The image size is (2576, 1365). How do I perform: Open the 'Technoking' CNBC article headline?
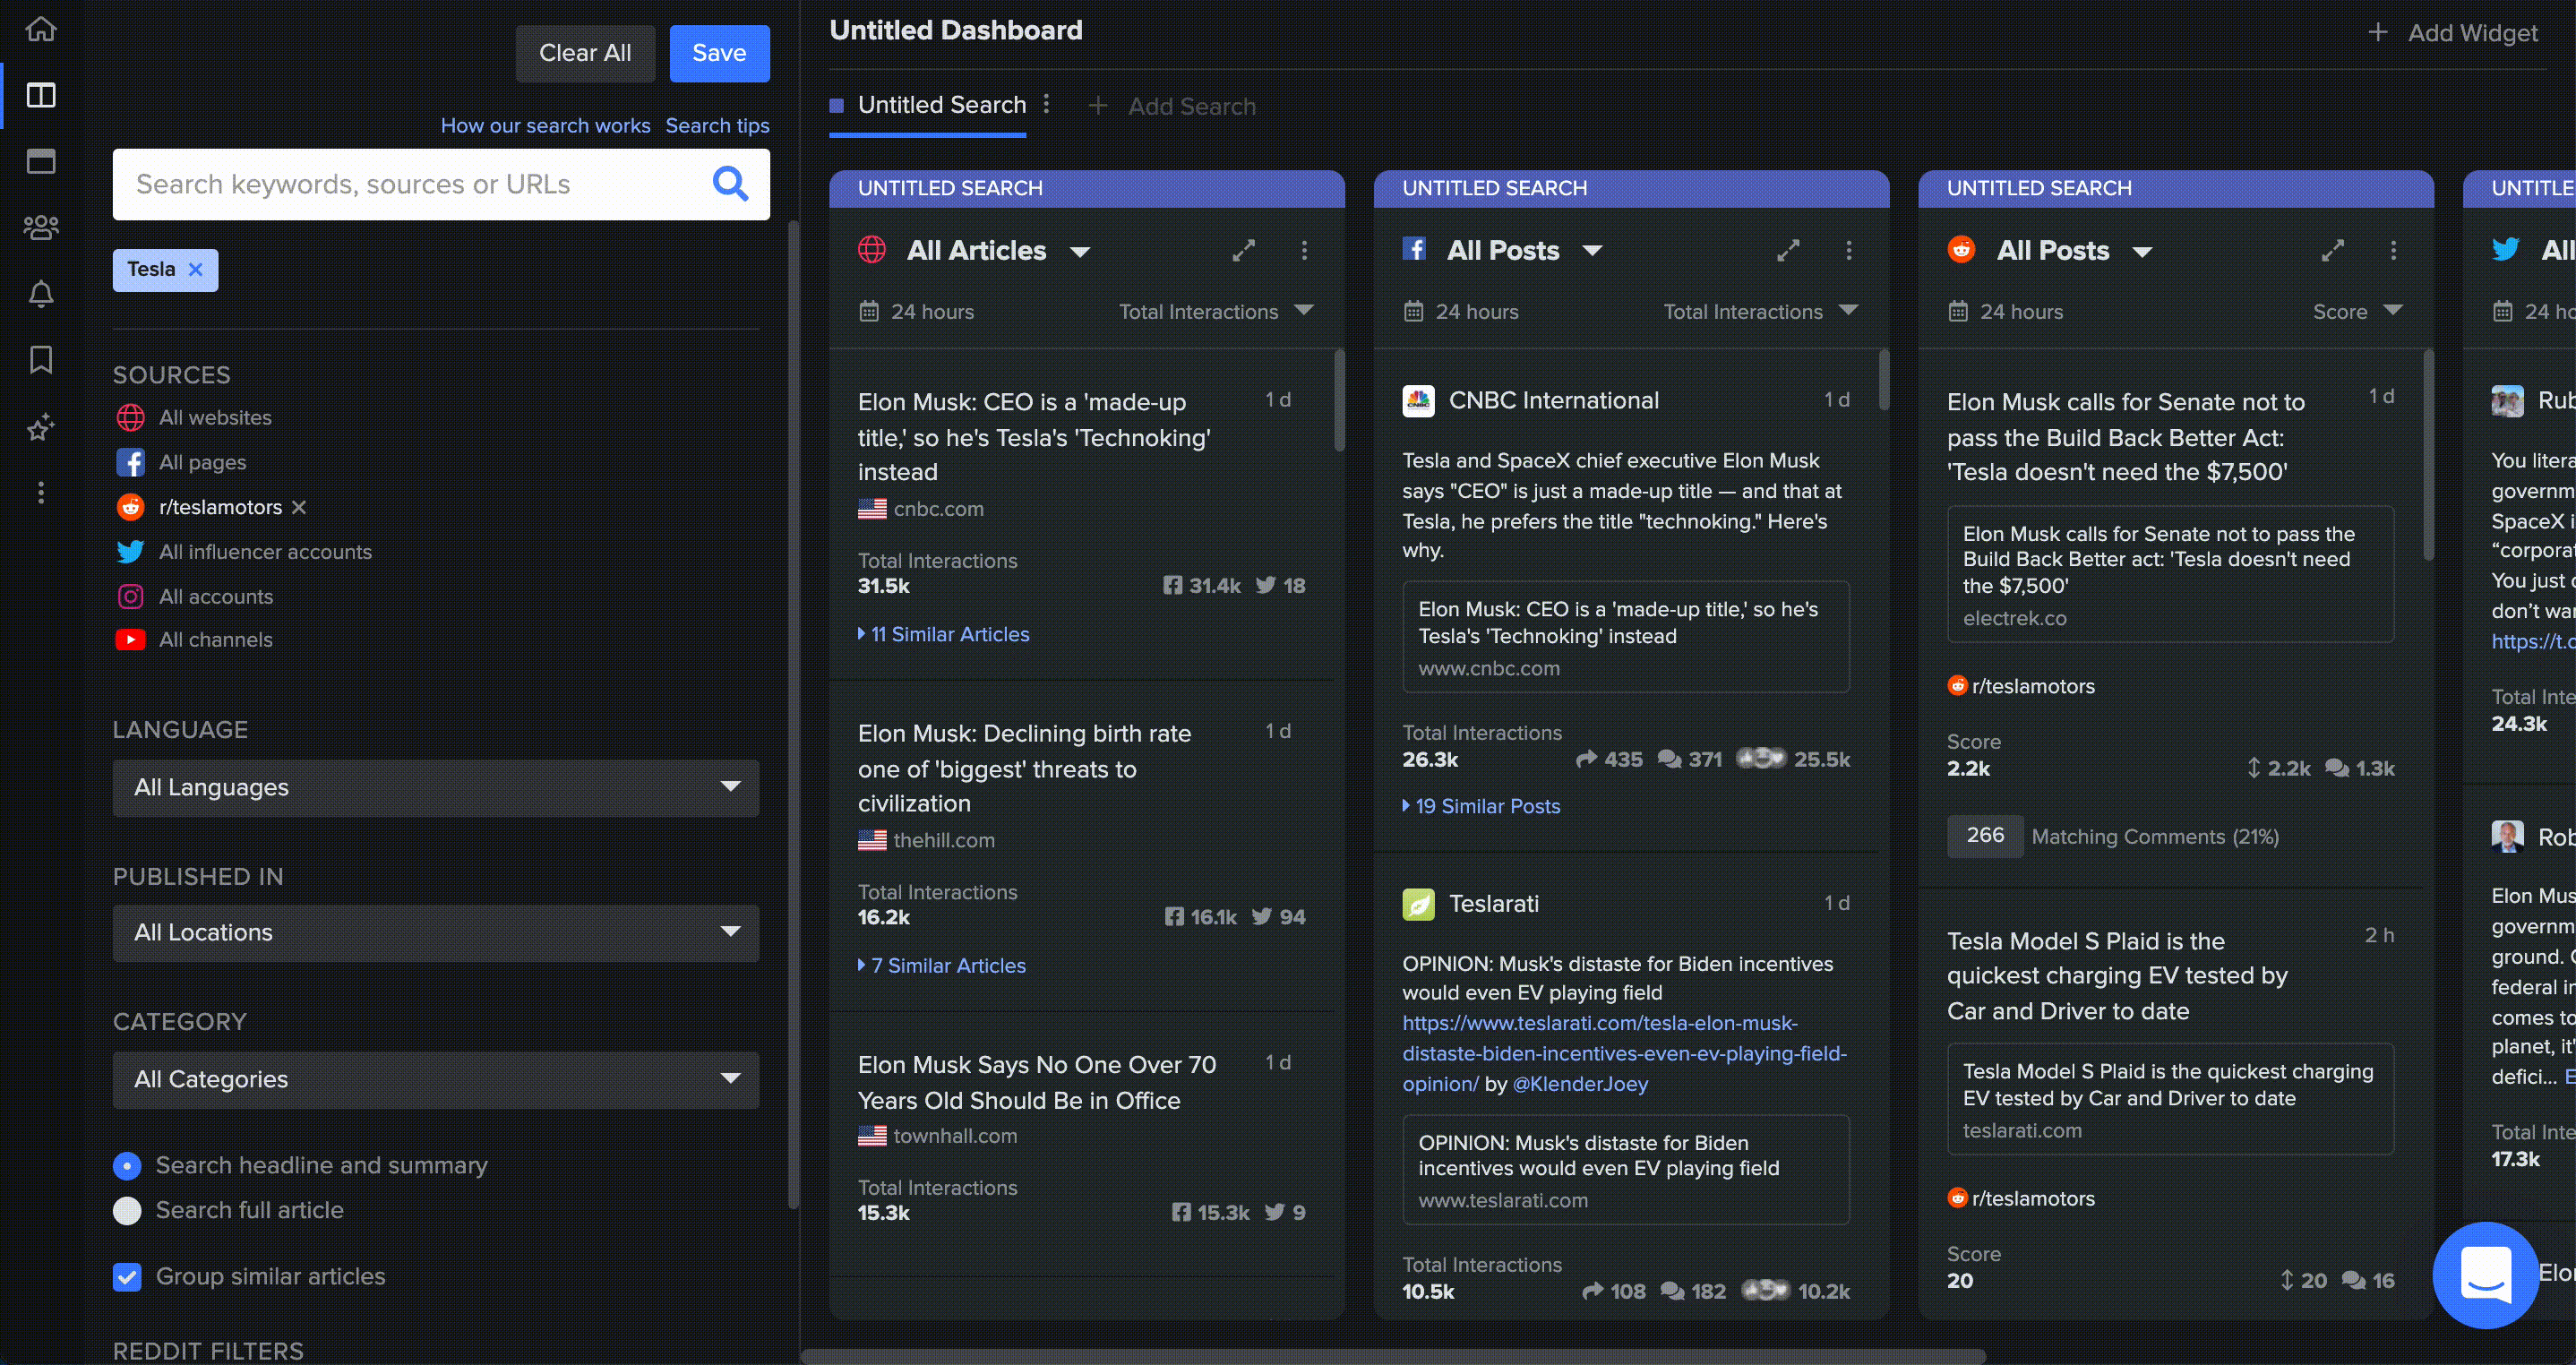(x=1034, y=437)
